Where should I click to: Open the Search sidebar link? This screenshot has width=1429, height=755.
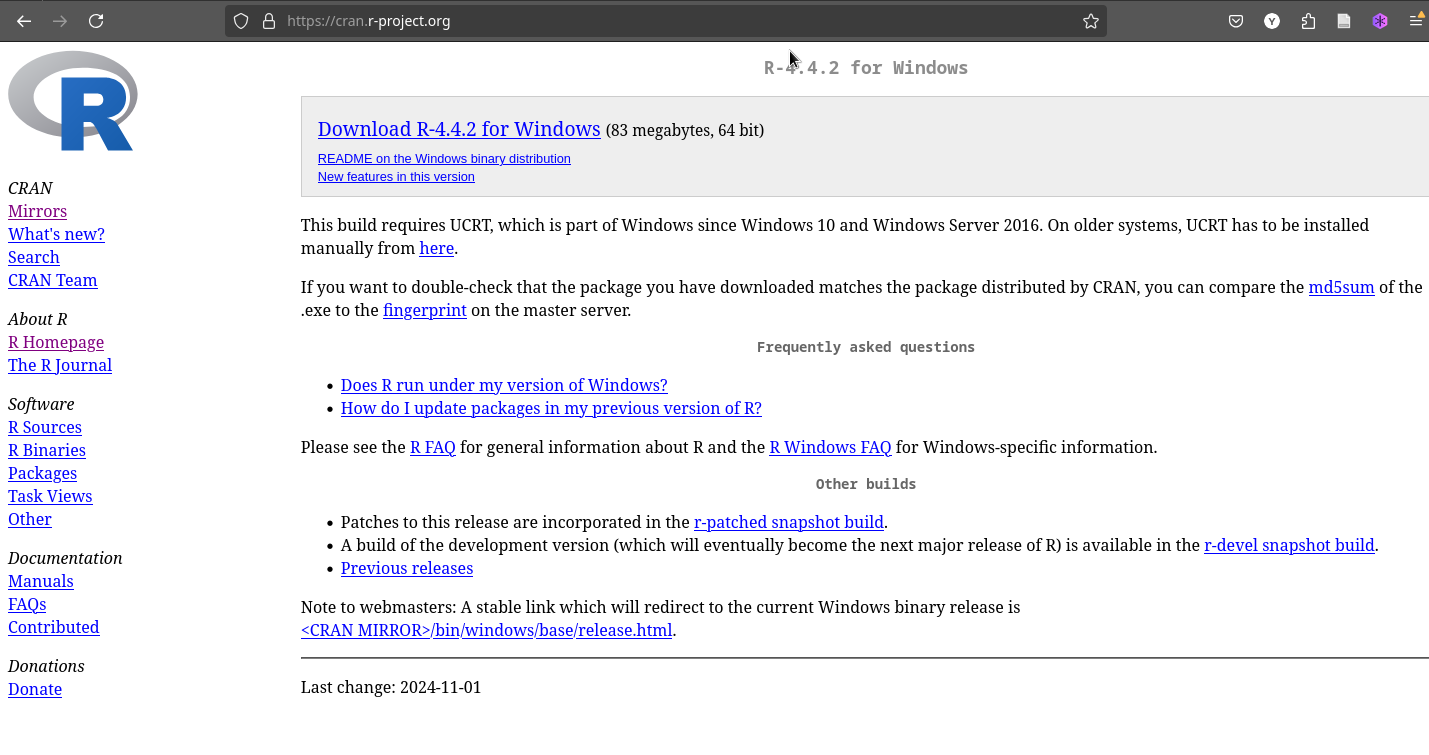tap(34, 257)
